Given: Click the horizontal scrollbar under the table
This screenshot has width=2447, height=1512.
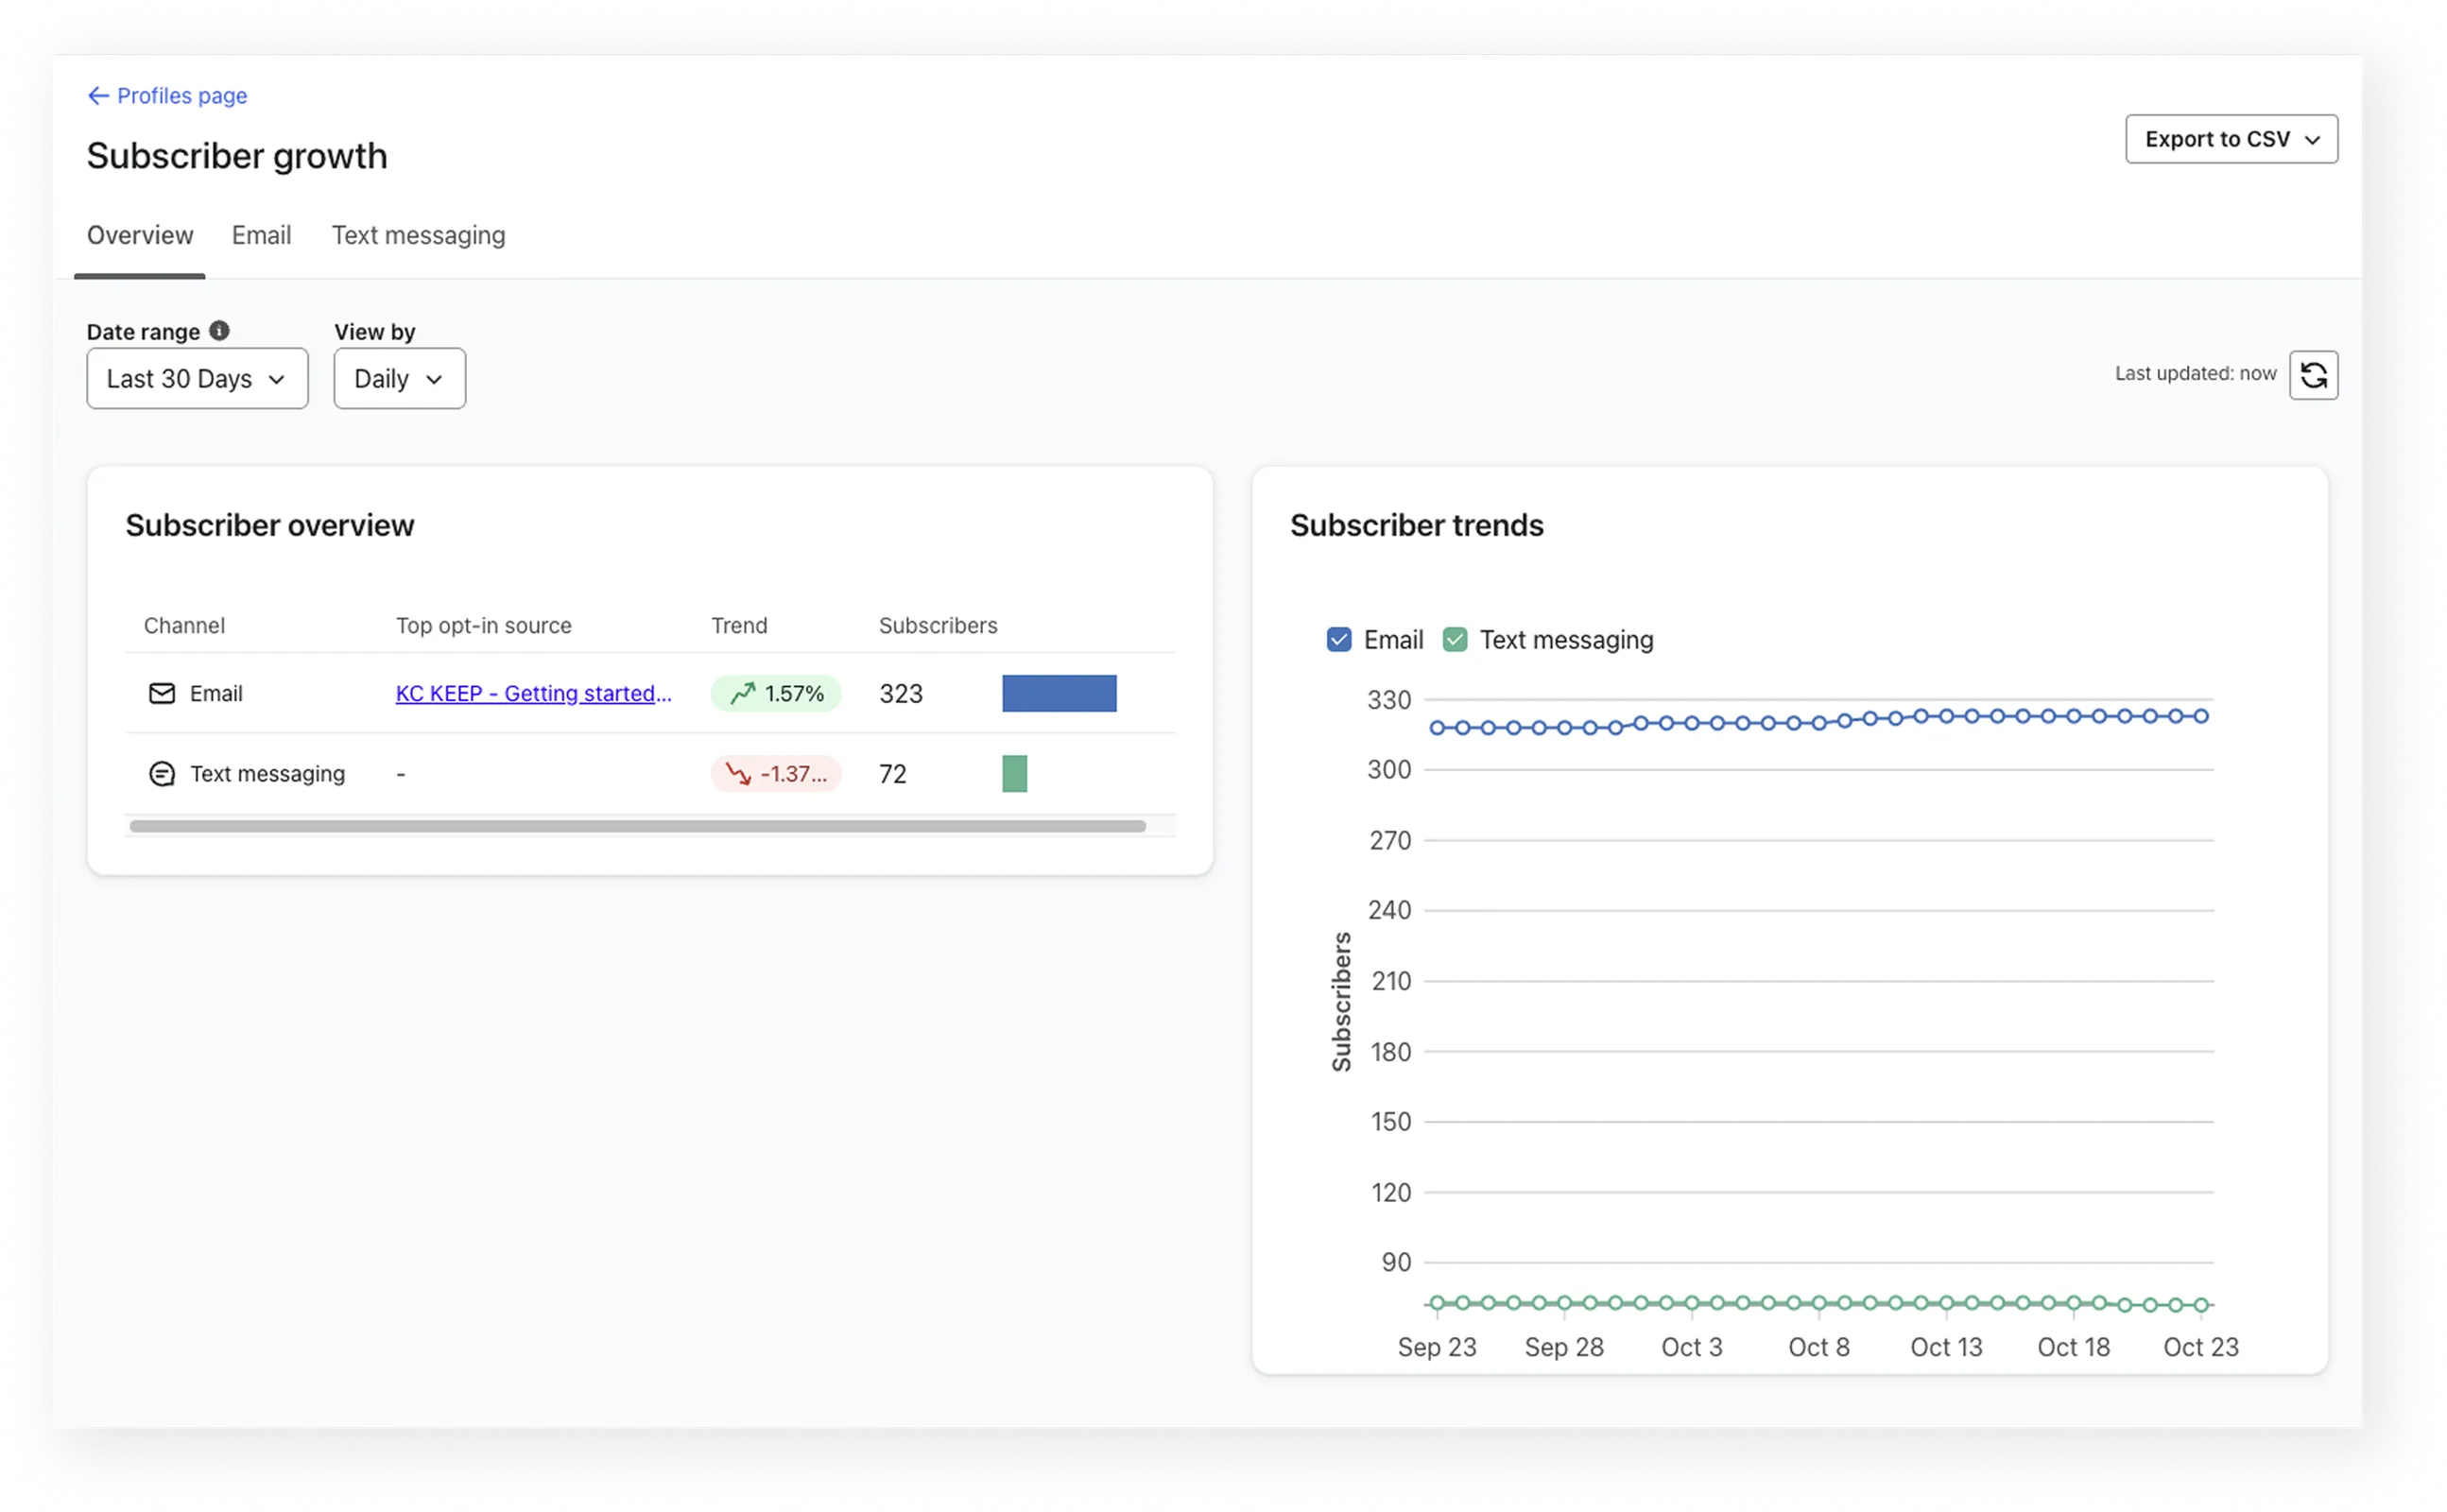Looking at the screenshot, I should coord(637,826).
